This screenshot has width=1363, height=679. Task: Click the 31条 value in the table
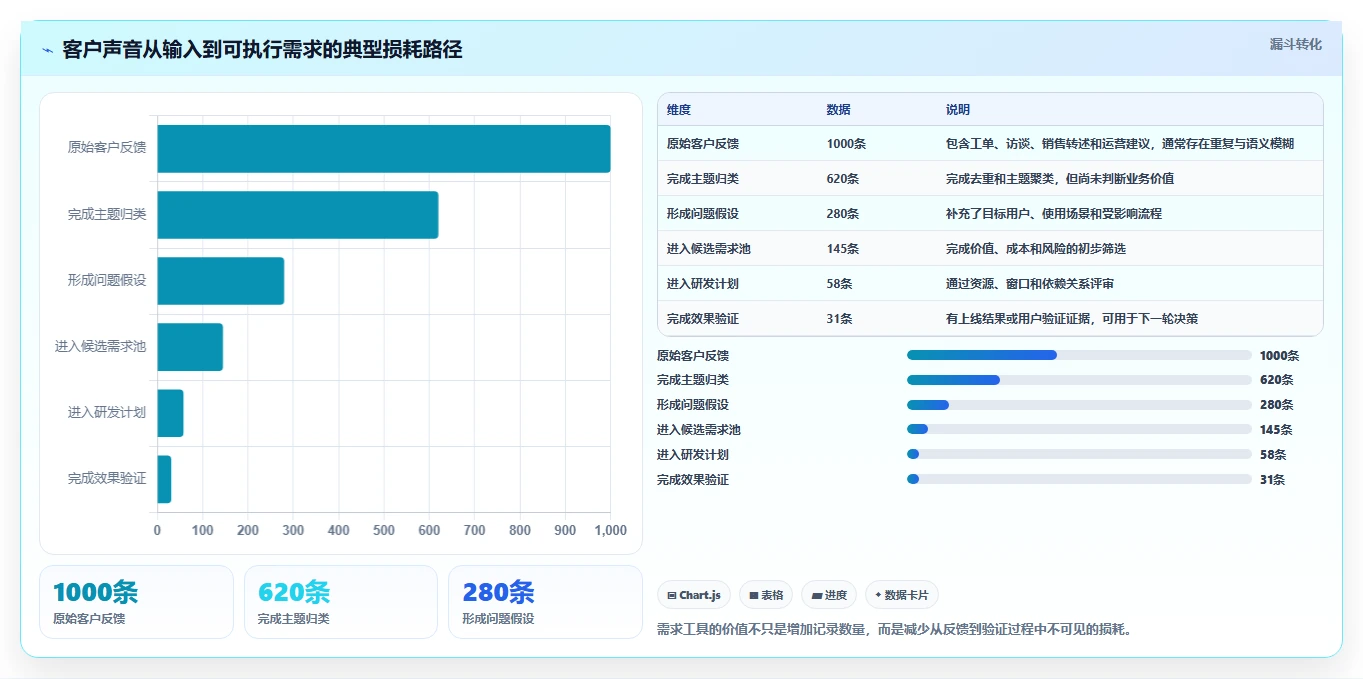tap(840, 319)
